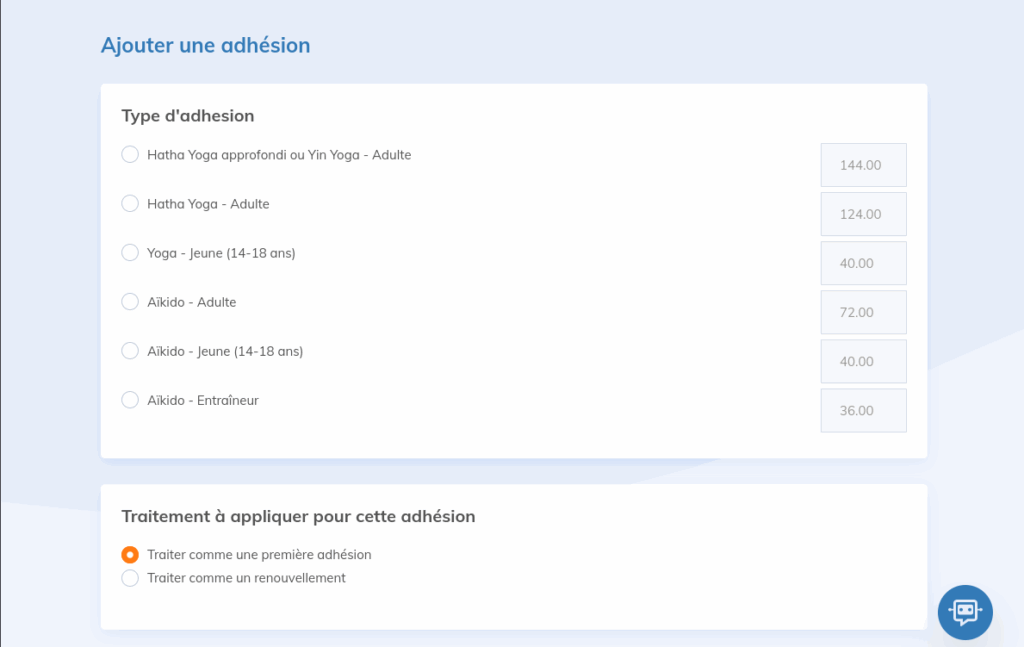Select Aïkido - Adulte membership radio
The image size is (1024, 647).
130,302
